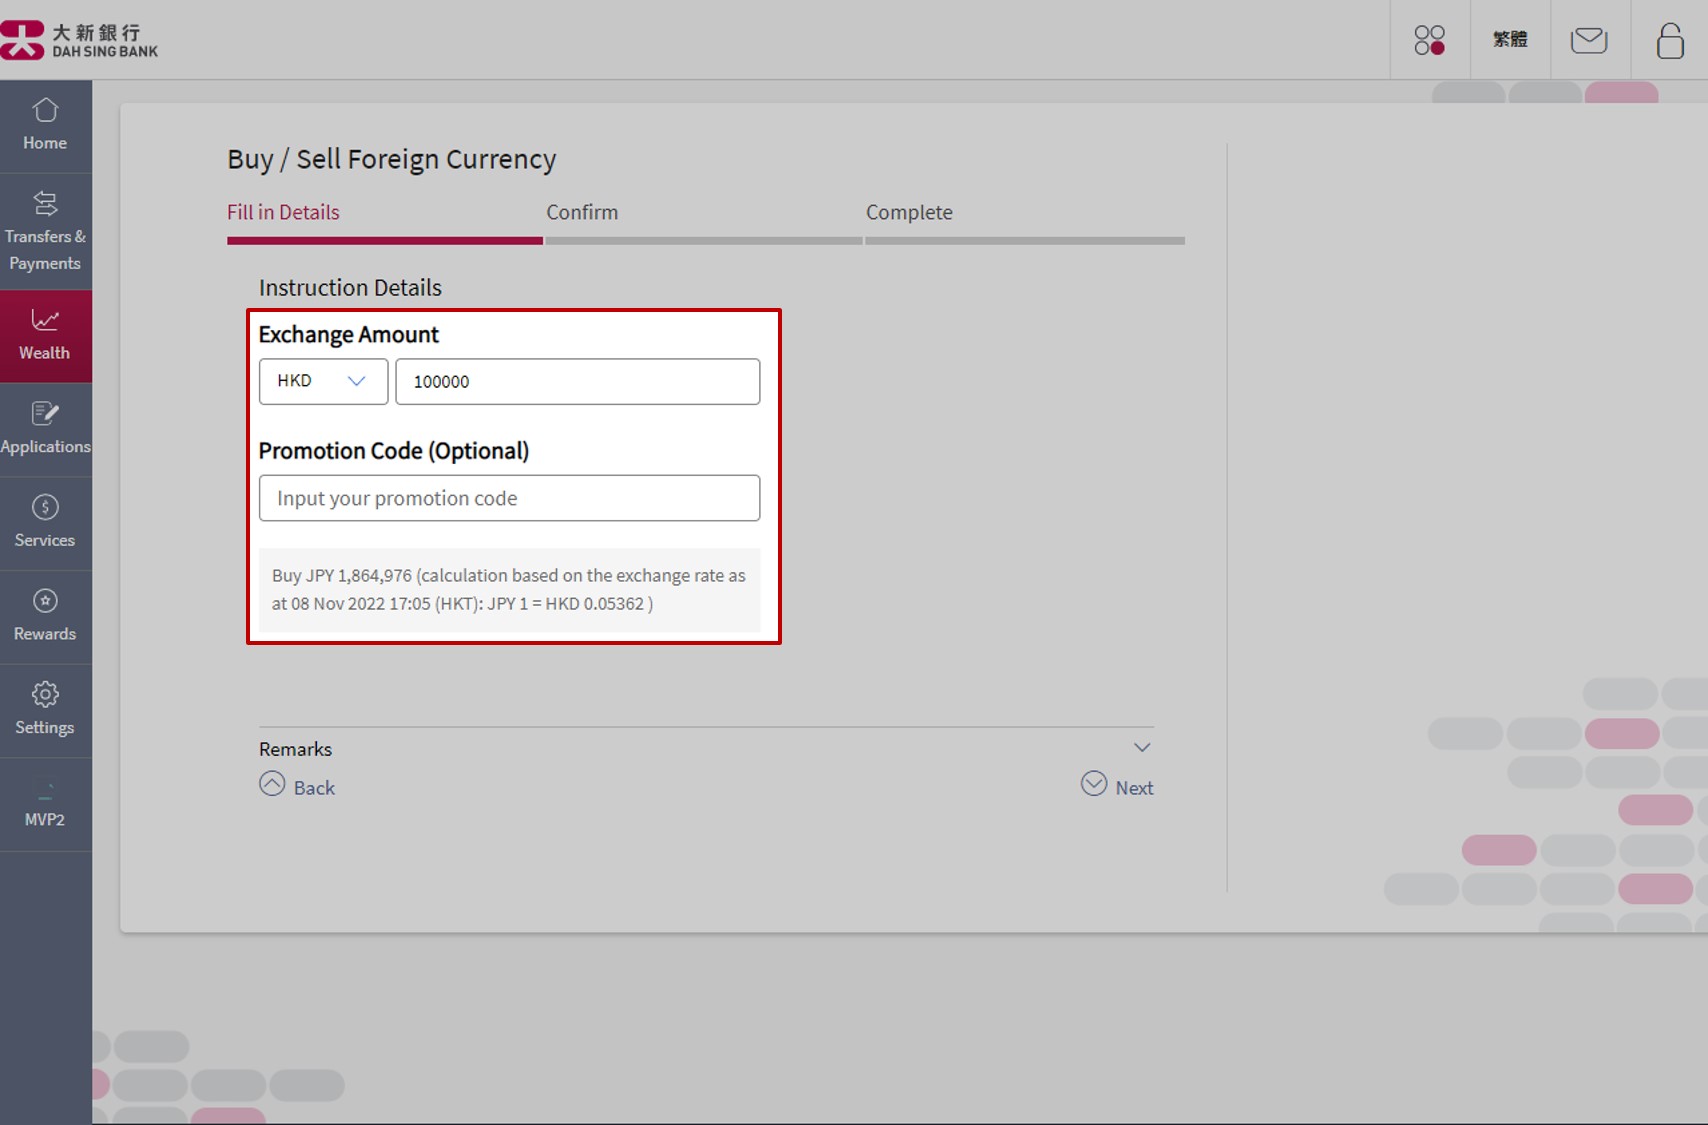Click the padlock logout icon
Screen dimensions: 1708x1125
1670,41
